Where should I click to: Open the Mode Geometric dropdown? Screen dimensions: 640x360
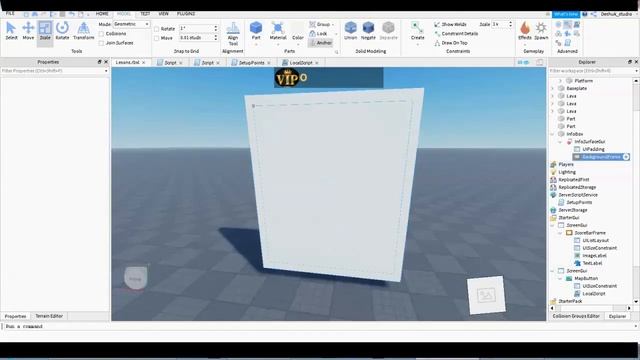tap(131, 24)
